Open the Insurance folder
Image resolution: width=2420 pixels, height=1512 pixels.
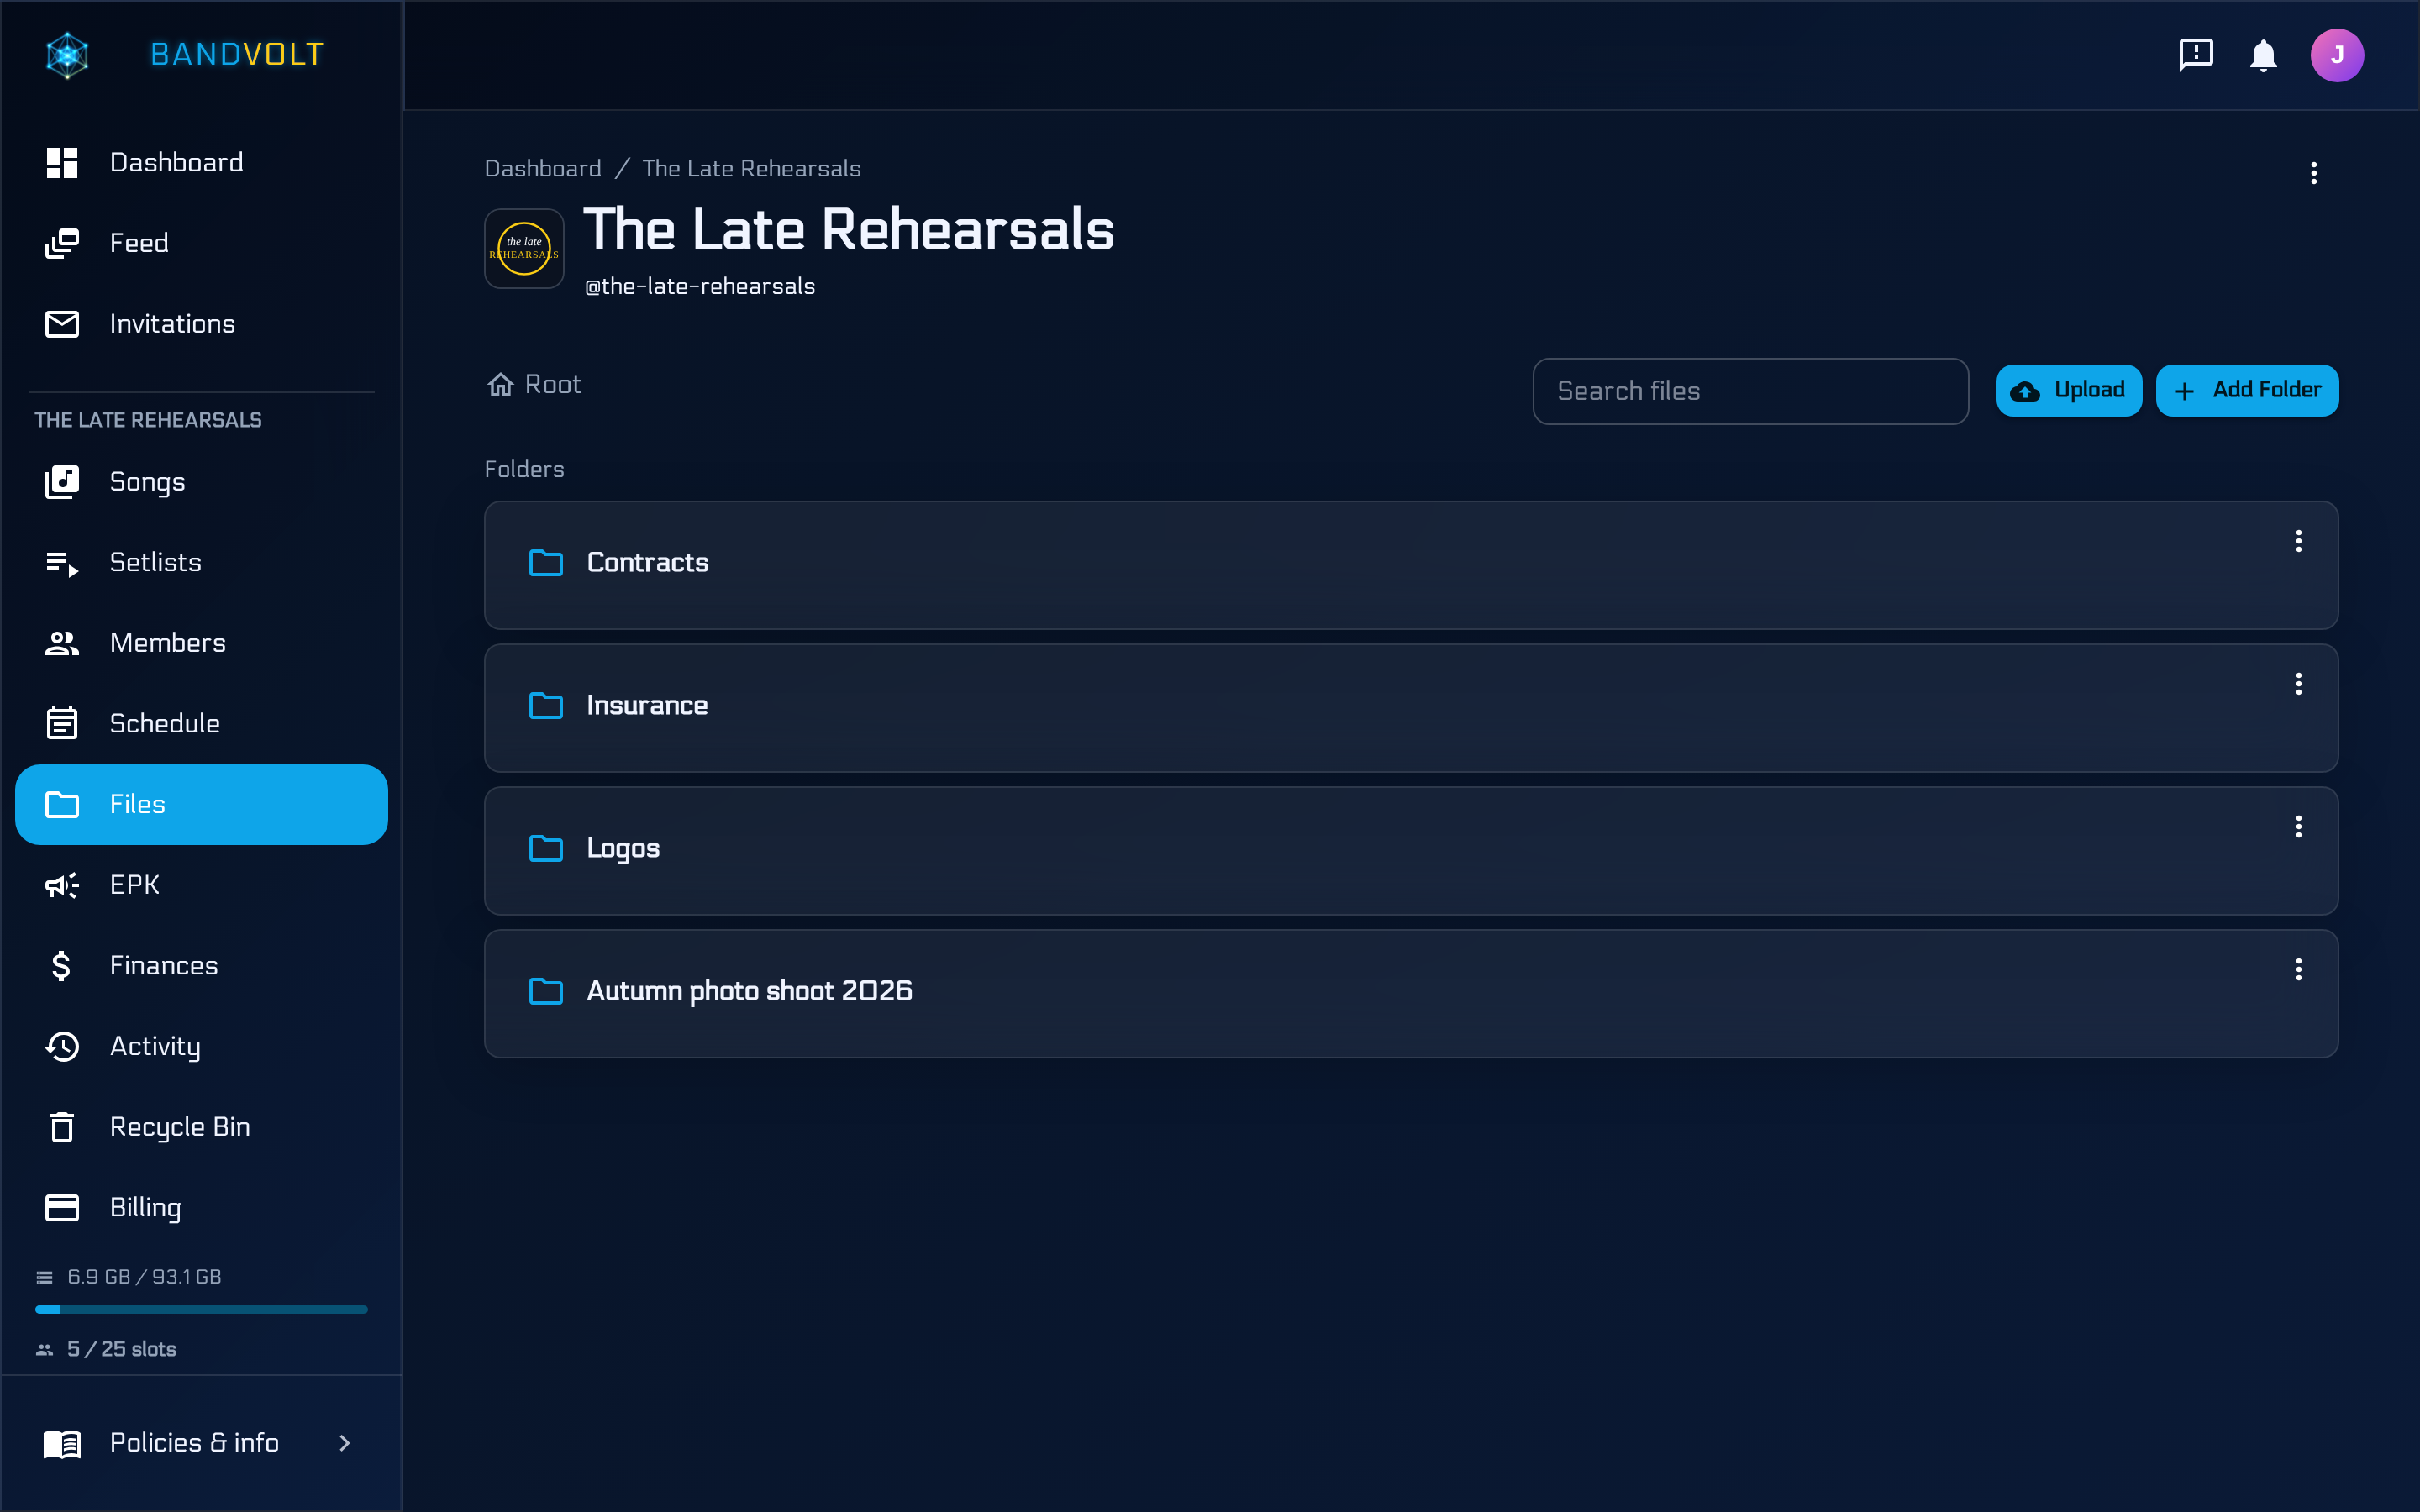(1410, 708)
